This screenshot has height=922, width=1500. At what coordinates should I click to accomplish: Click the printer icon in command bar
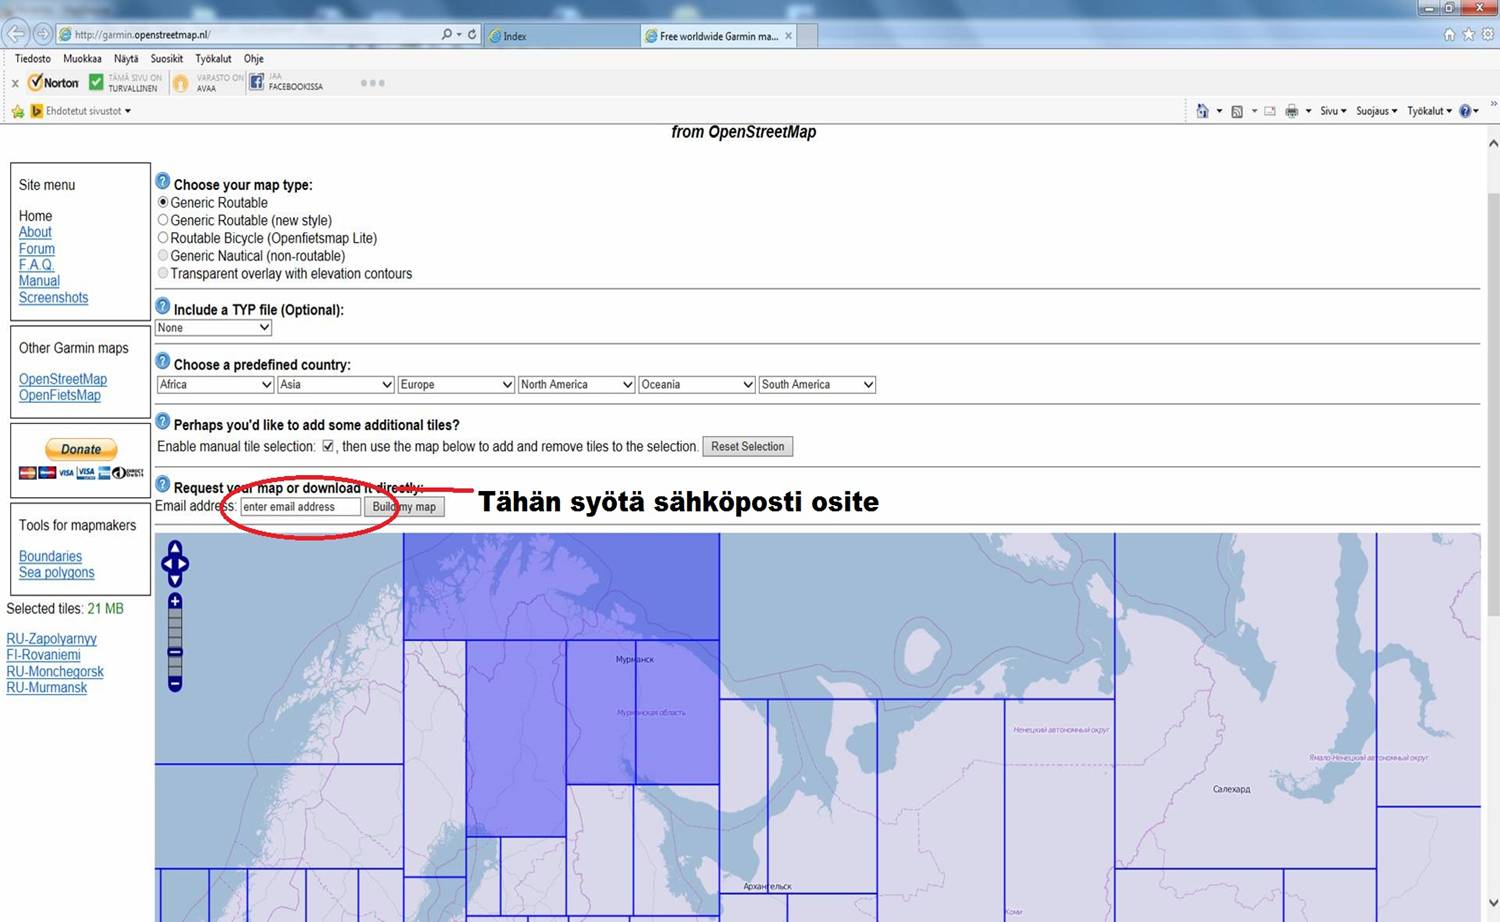tap(1291, 111)
